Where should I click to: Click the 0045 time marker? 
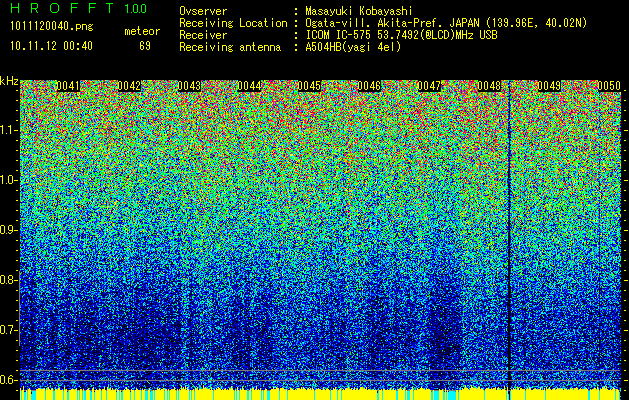tap(309, 86)
